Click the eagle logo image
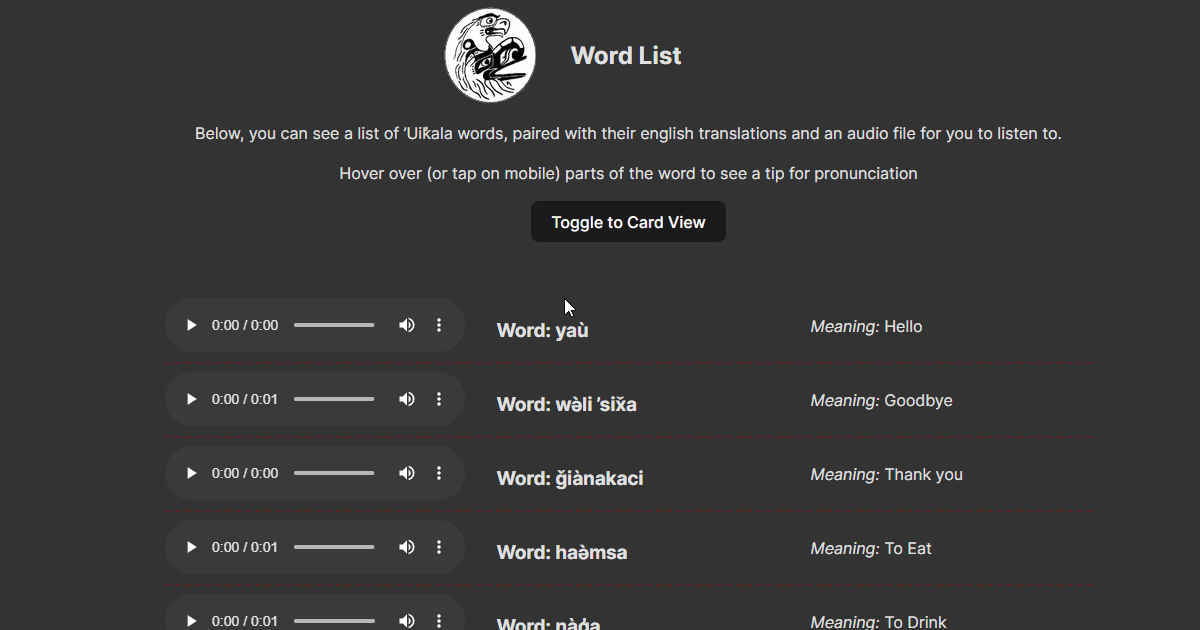Viewport: 1200px width, 630px height. [490, 56]
